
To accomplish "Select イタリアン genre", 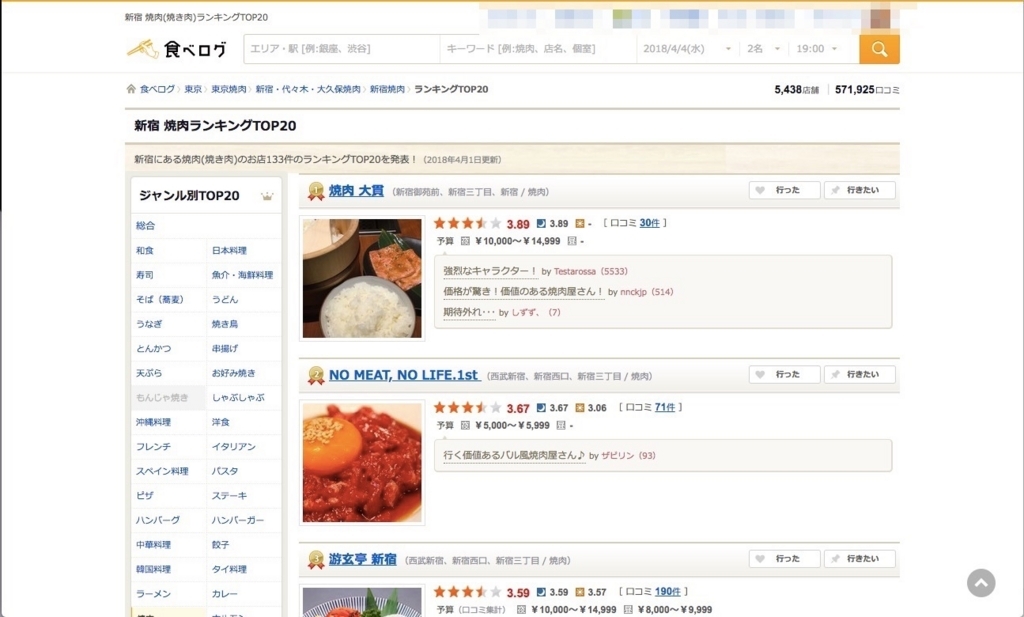I will click(x=233, y=447).
